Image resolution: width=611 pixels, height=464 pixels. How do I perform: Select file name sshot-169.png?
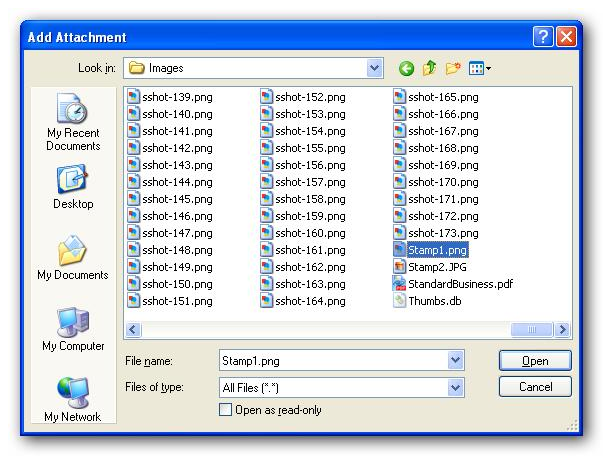pos(443,165)
